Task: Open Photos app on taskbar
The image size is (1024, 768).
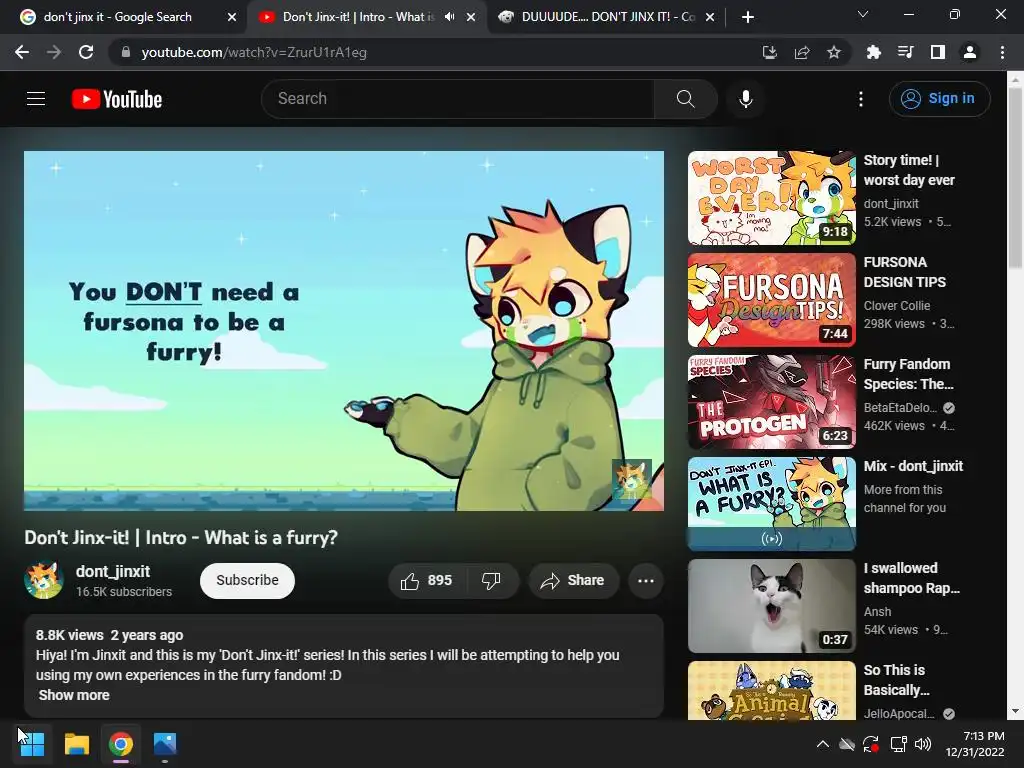Action: tap(165, 744)
